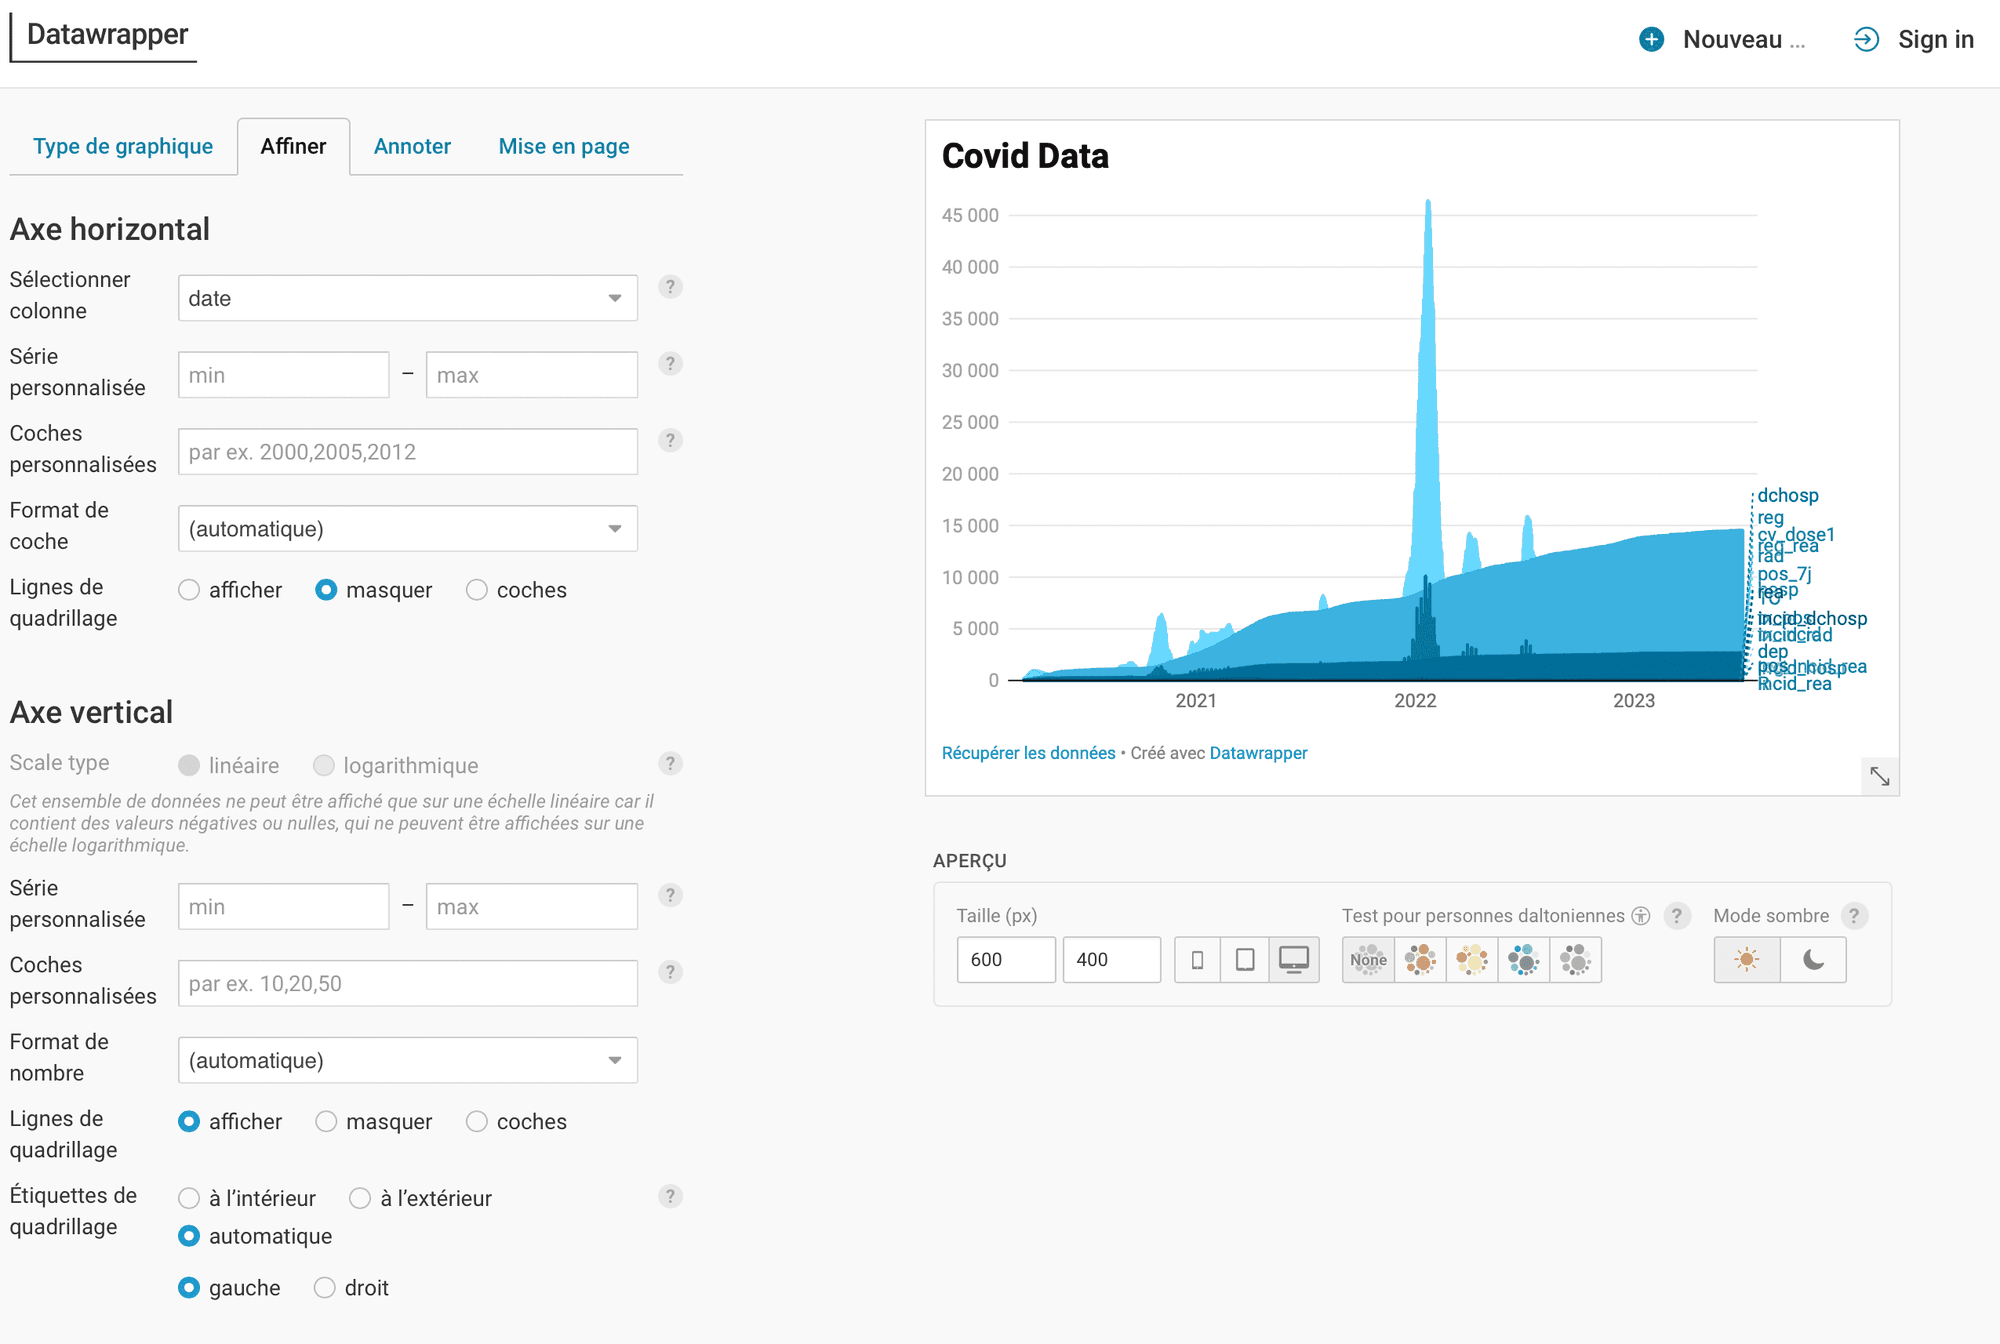
Task: Open Mise en page tab
Action: [564, 146]
